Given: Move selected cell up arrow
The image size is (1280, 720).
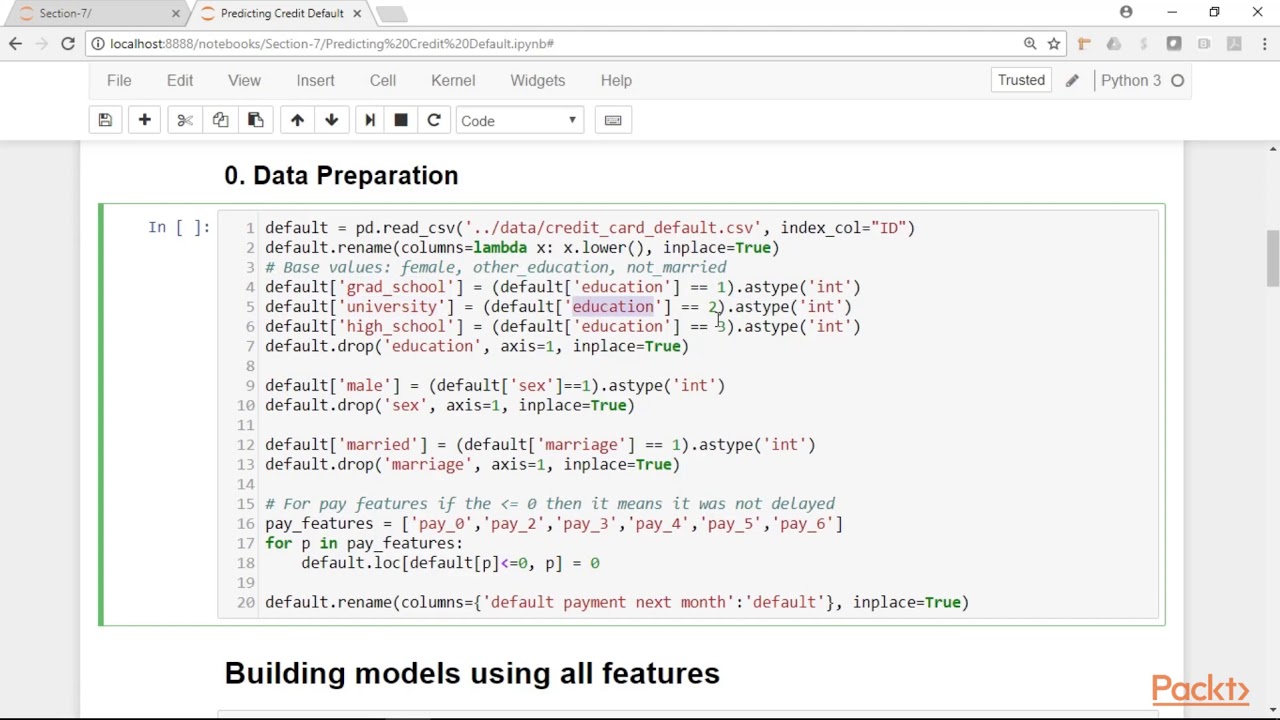Looking at the screenshot, I should point(297,120).
